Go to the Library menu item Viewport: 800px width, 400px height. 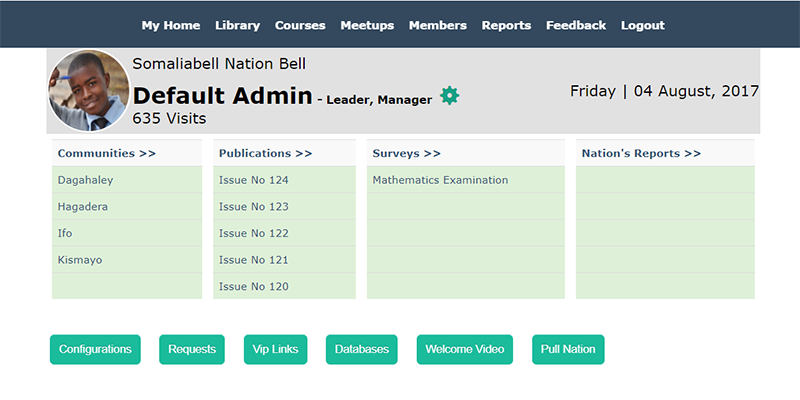pos(237,25)
